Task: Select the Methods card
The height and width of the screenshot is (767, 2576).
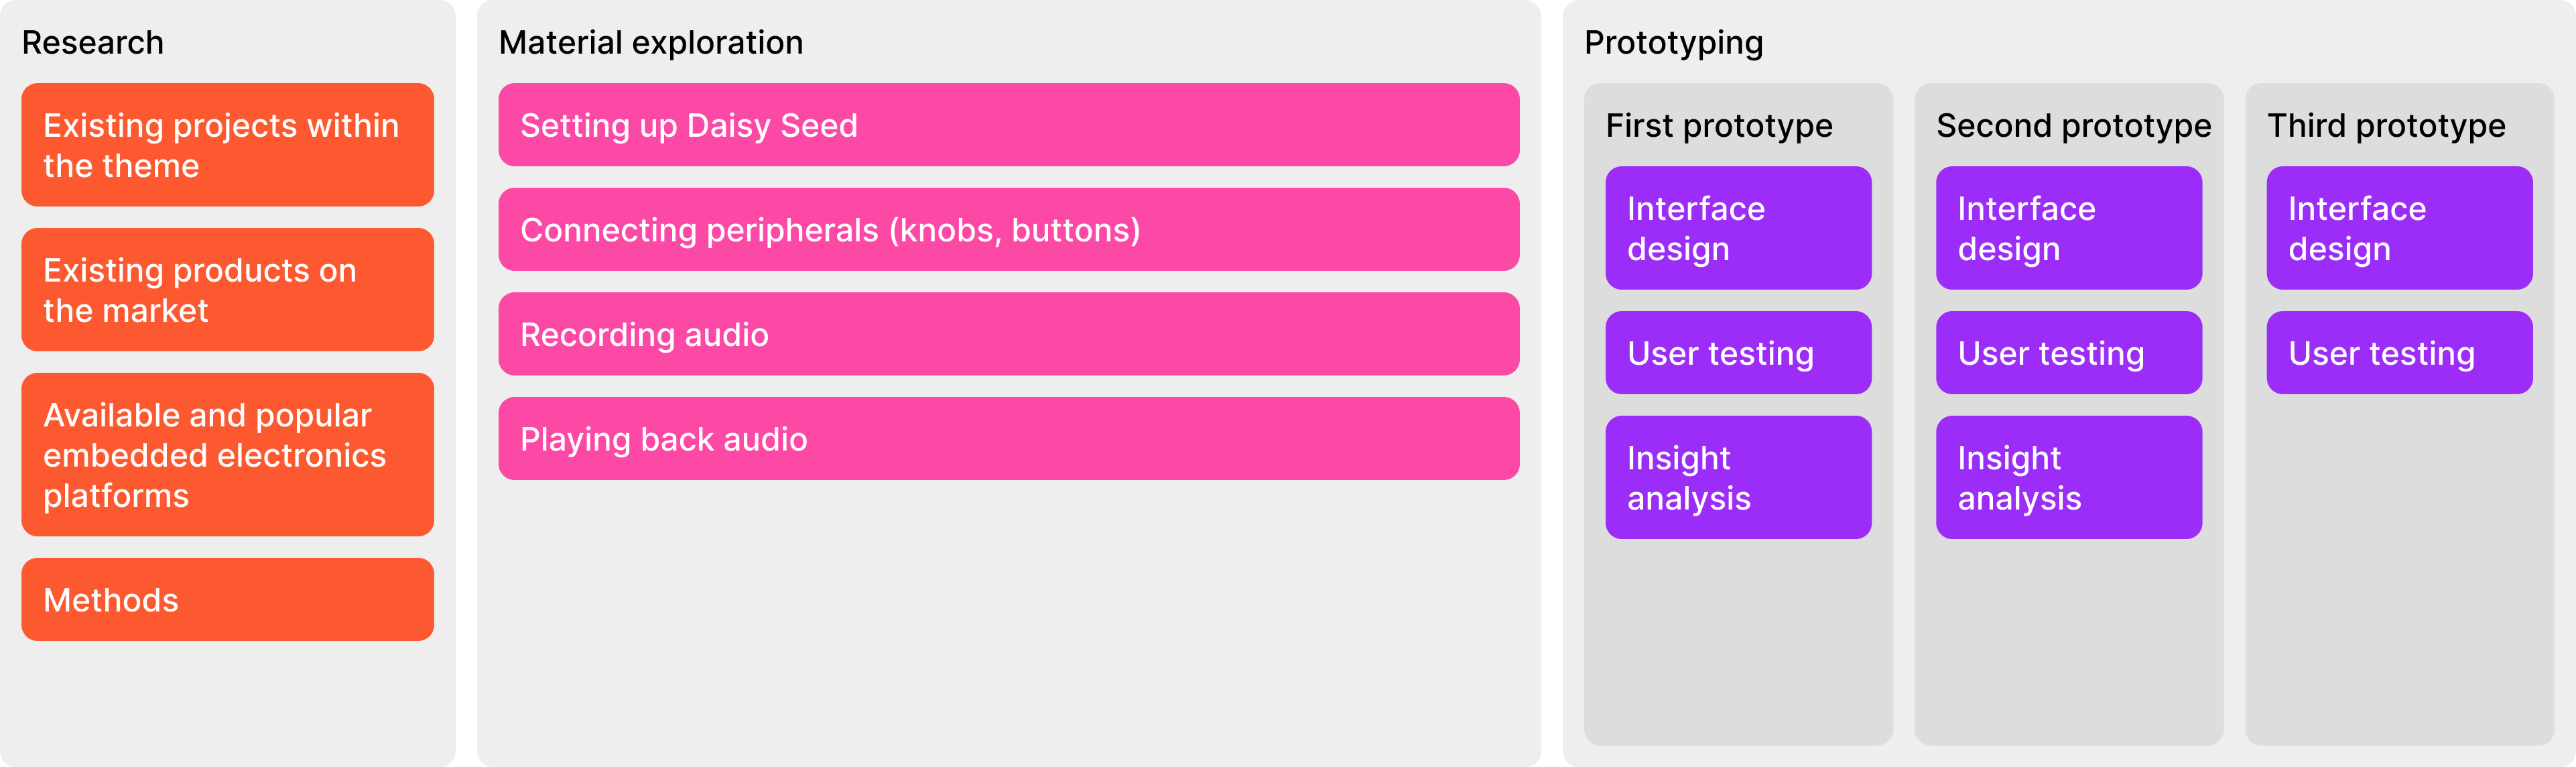Action: tap(227, 600)
